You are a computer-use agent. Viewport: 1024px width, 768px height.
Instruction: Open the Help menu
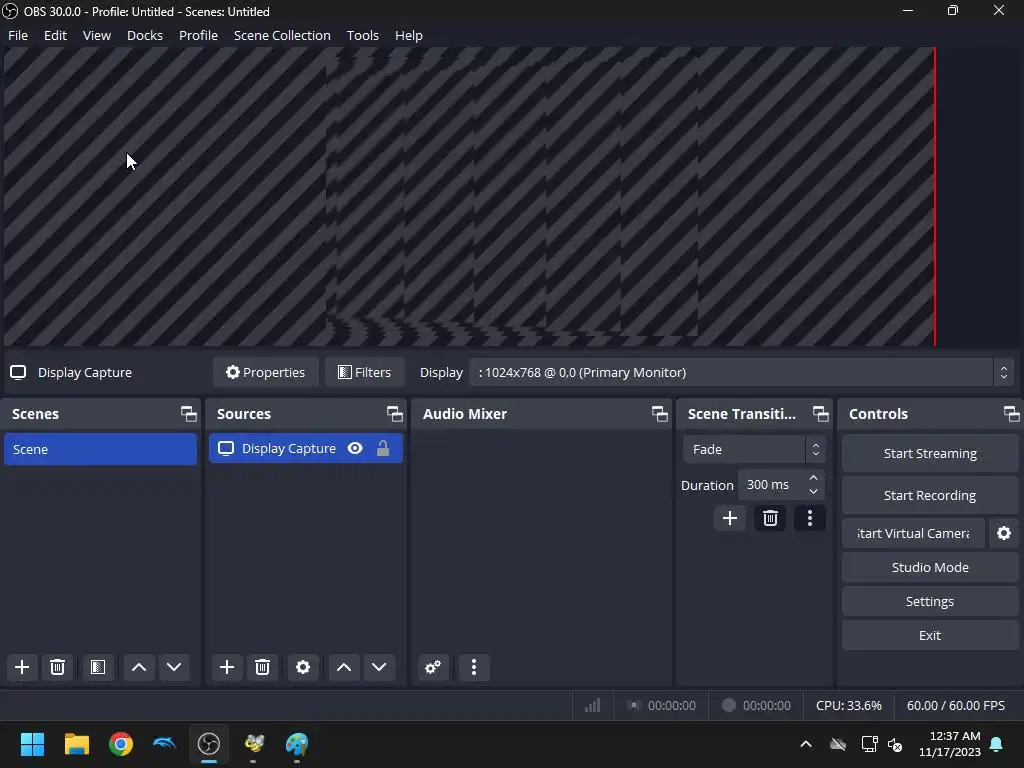(409, 35)
